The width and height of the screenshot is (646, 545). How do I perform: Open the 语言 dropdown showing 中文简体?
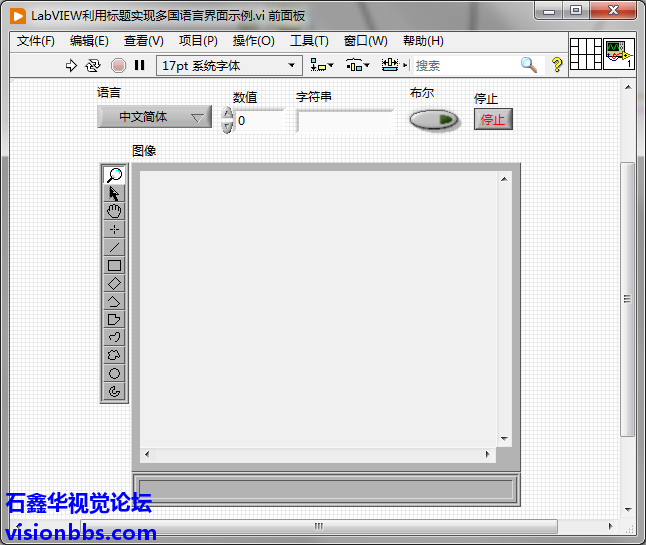point(154,117)
